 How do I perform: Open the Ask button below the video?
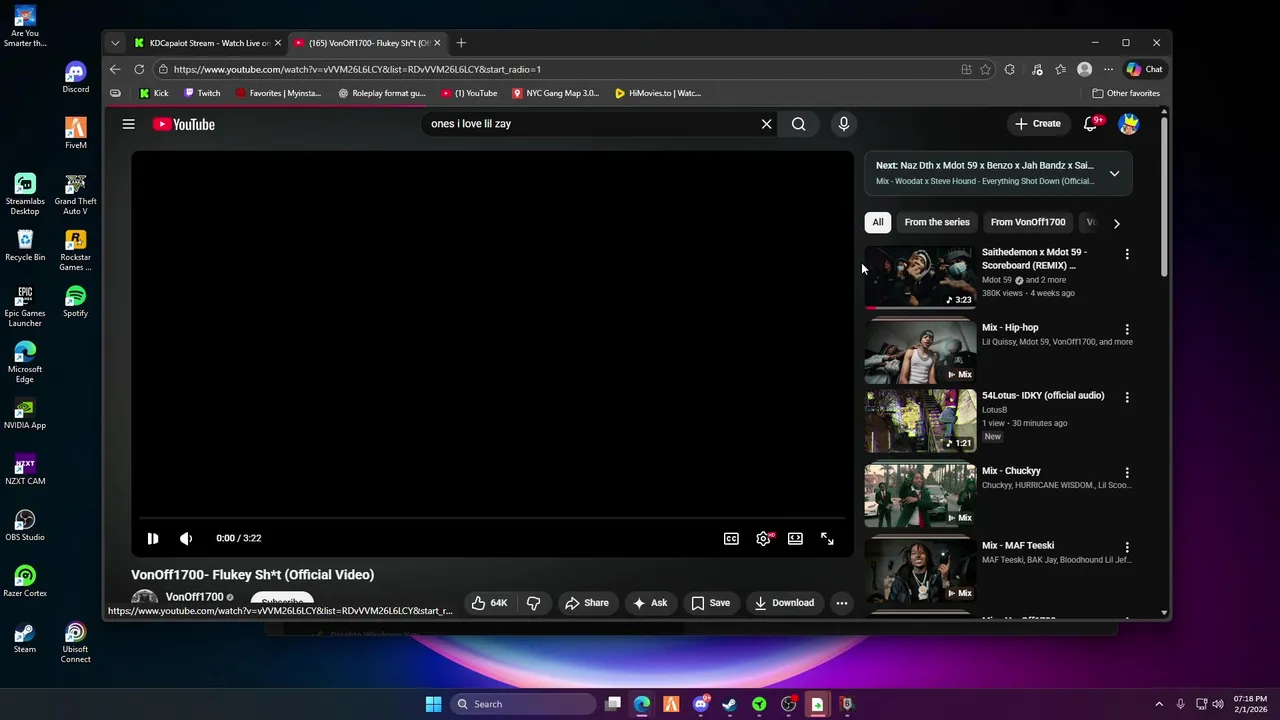650,603
